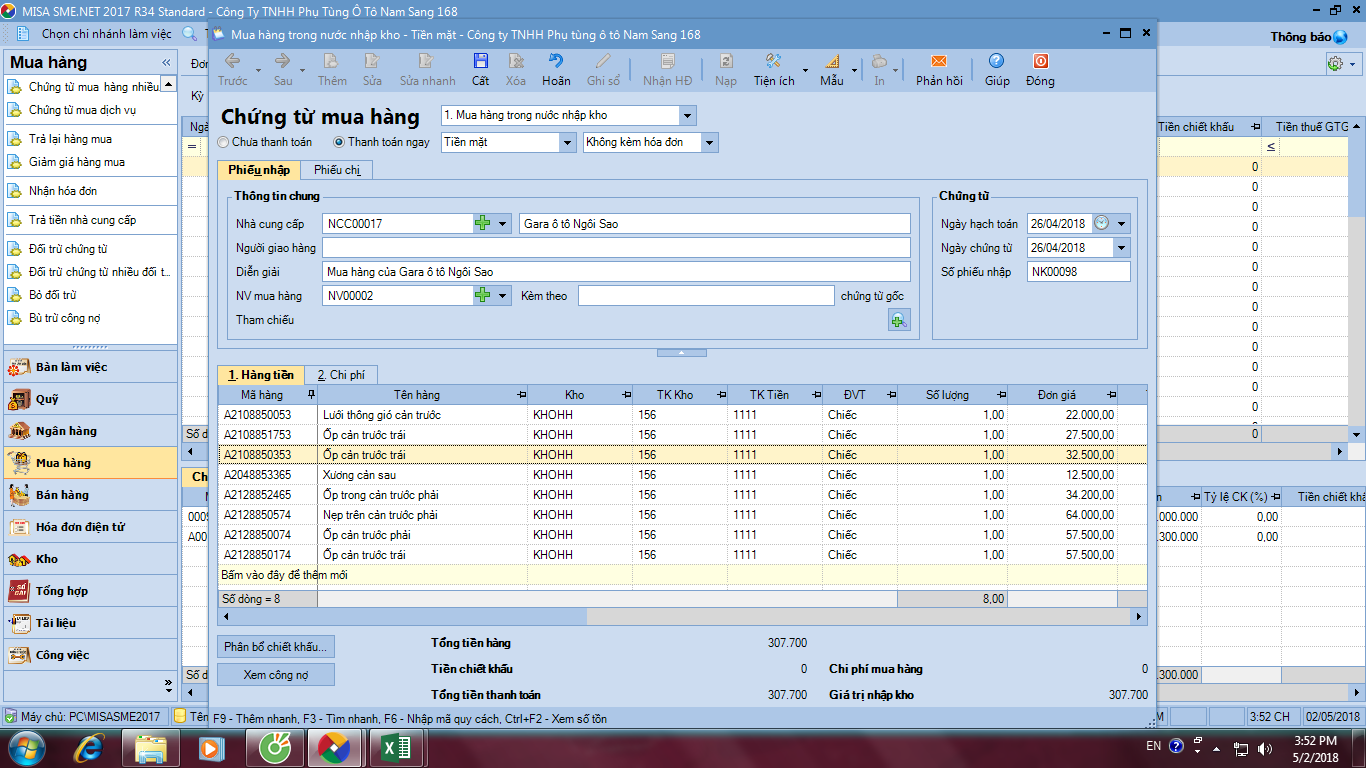Open Bù trừ công nợ sidebar link
1366x768 pixels.
pyautogui.click(x=64, y=318)
